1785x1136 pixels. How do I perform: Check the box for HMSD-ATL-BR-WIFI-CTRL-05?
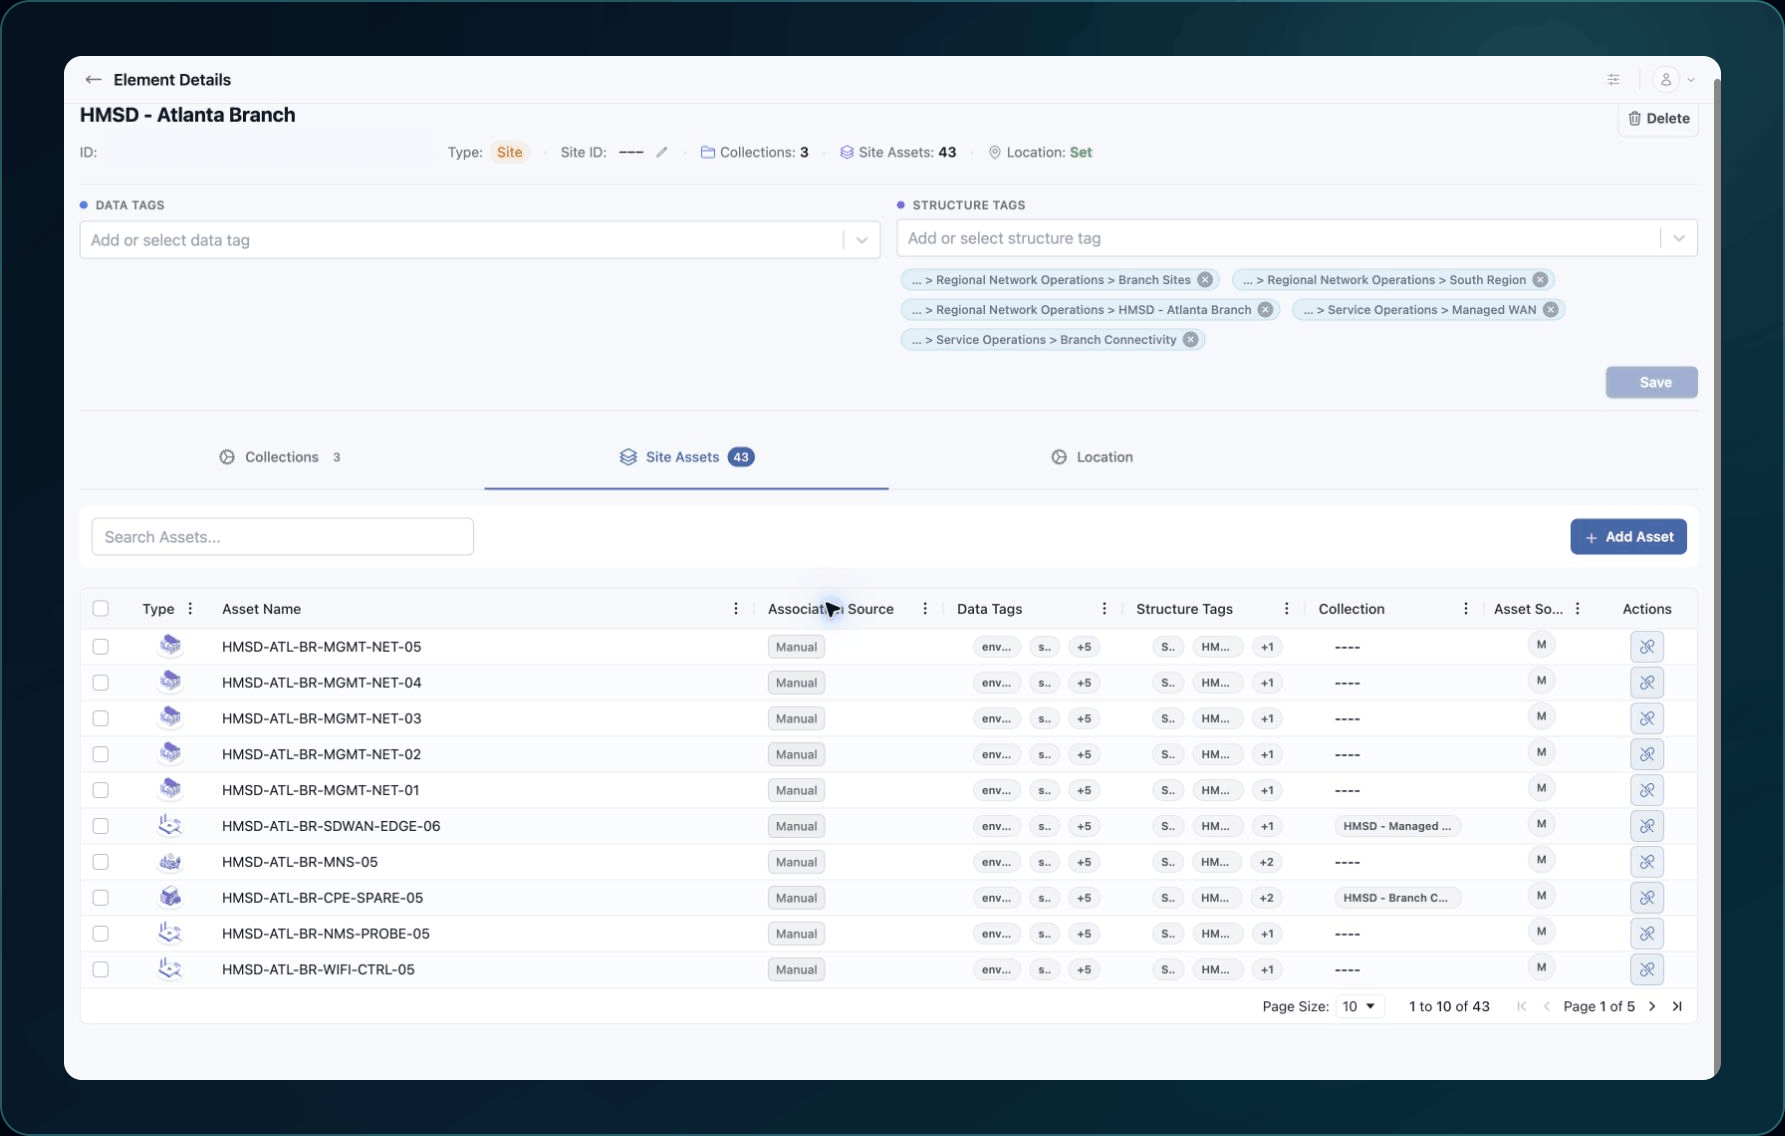pos(101,970)
